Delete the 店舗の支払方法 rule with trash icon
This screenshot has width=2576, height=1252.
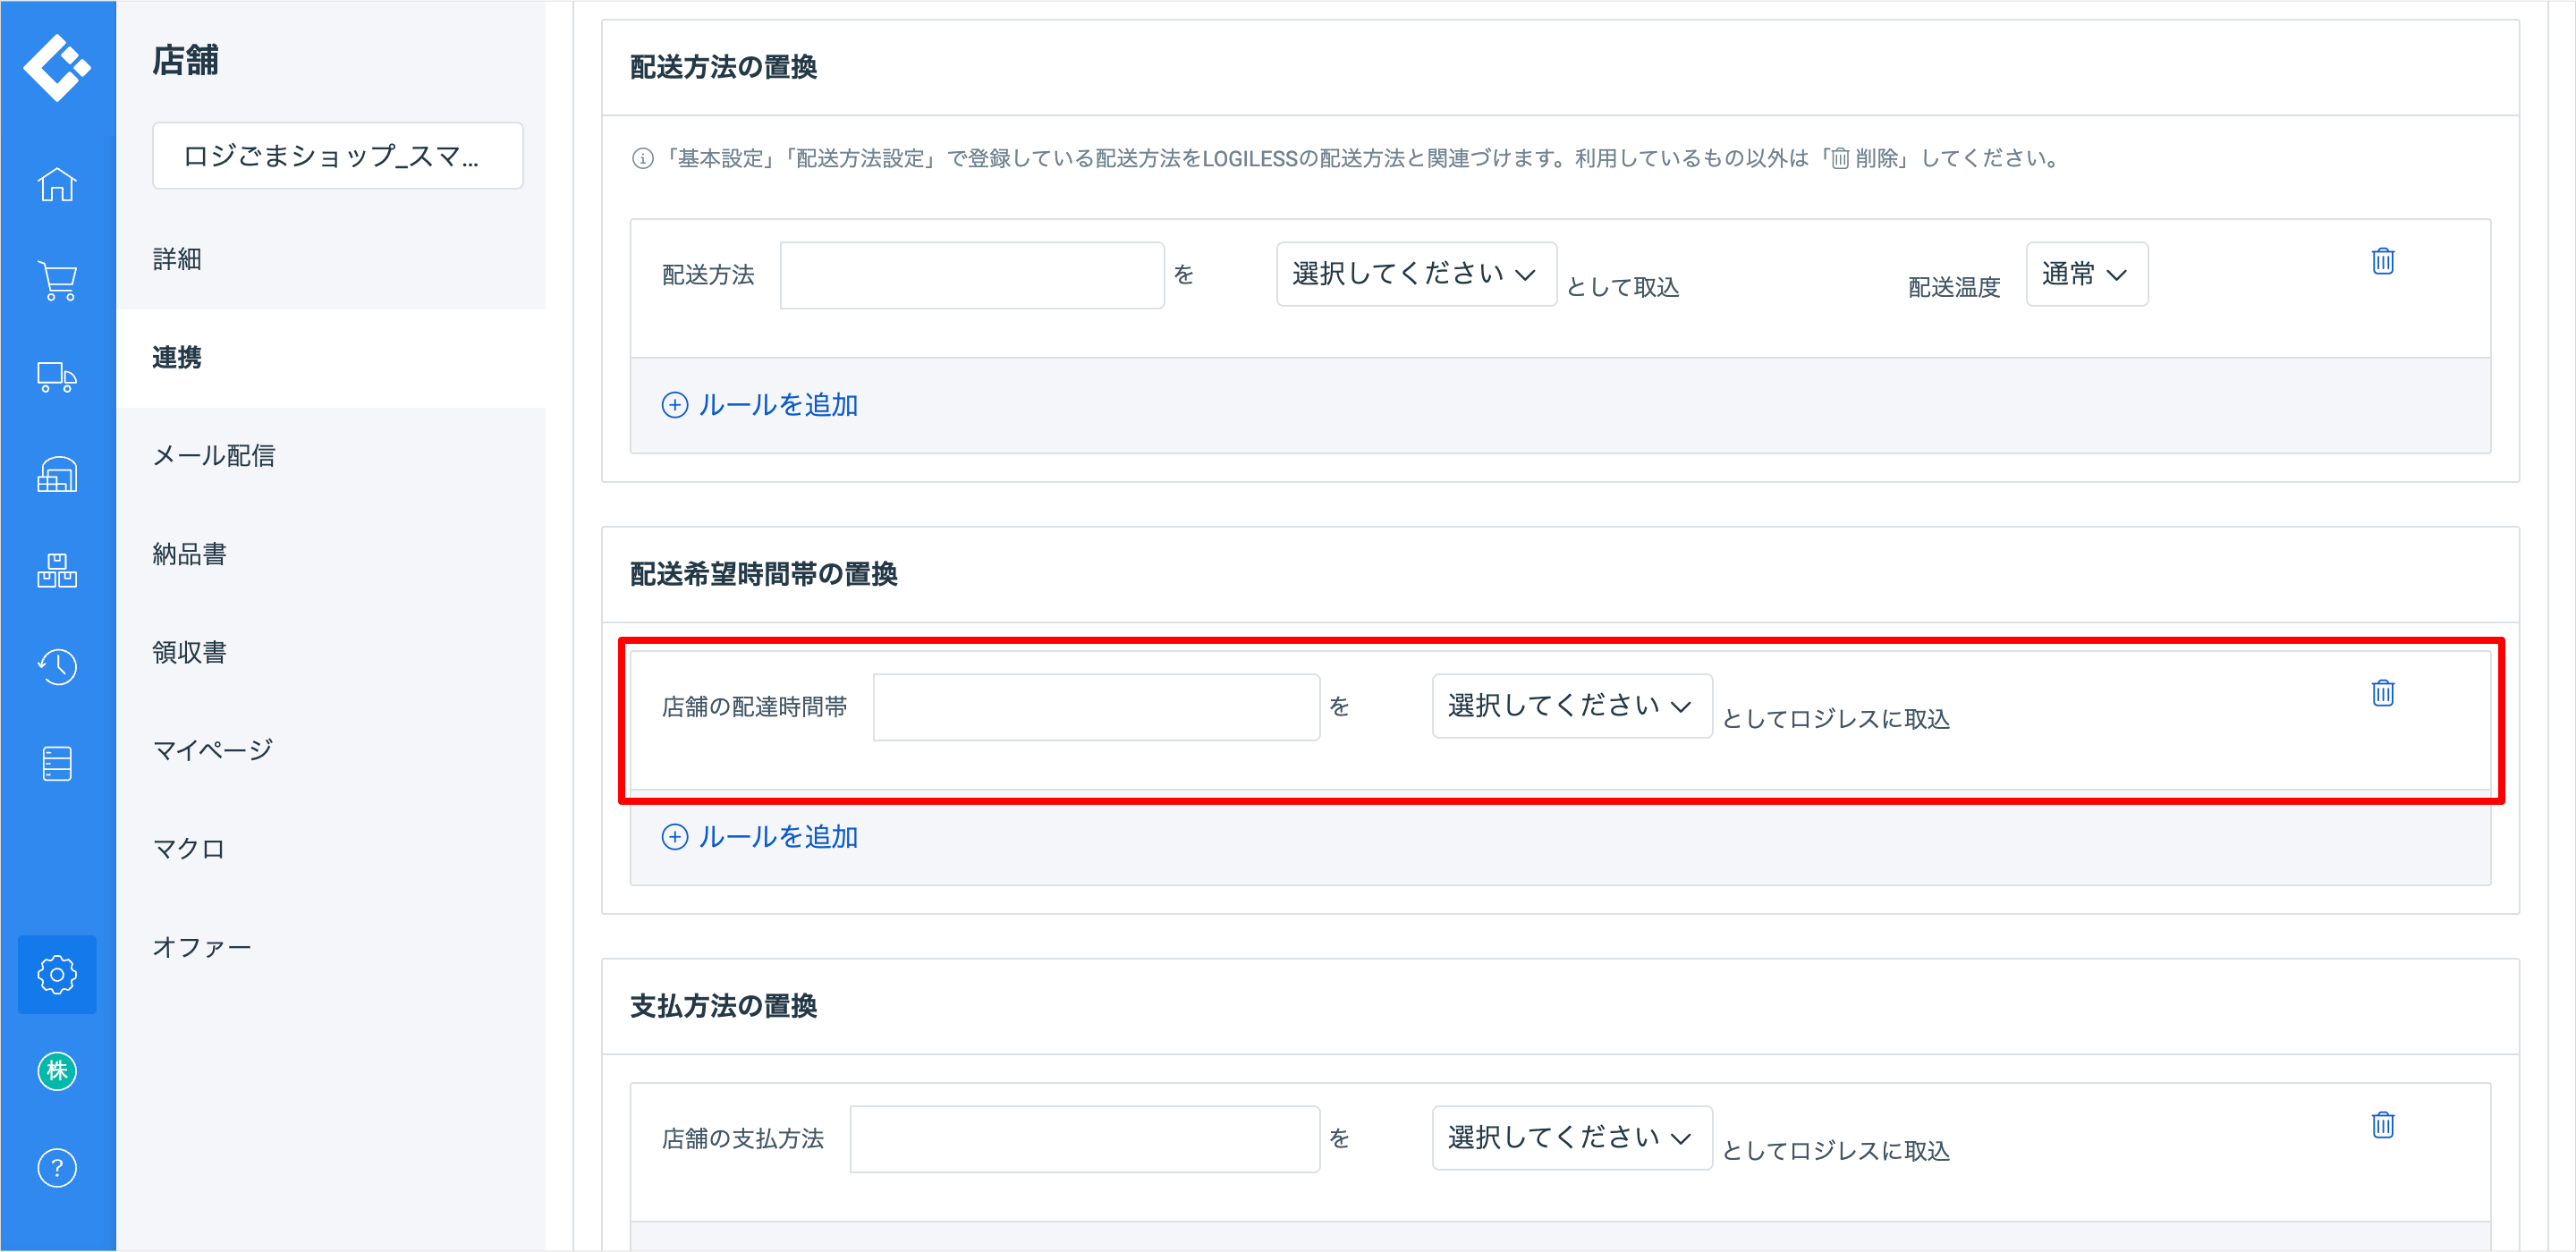pyautogui.click(x=2382, y=1125)
